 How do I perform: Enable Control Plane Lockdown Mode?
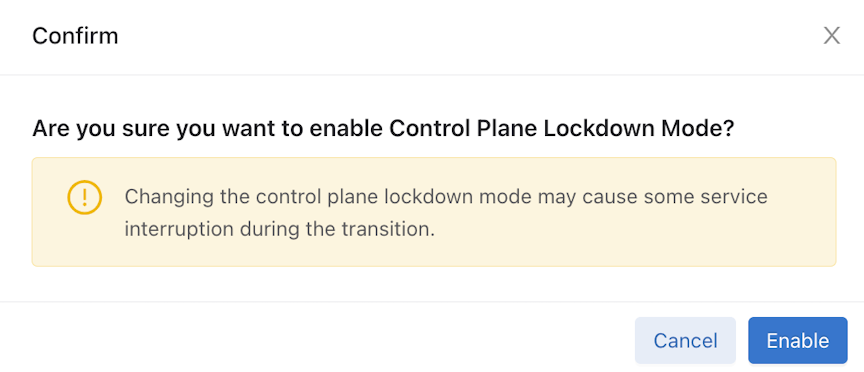(x=797, y=341)
